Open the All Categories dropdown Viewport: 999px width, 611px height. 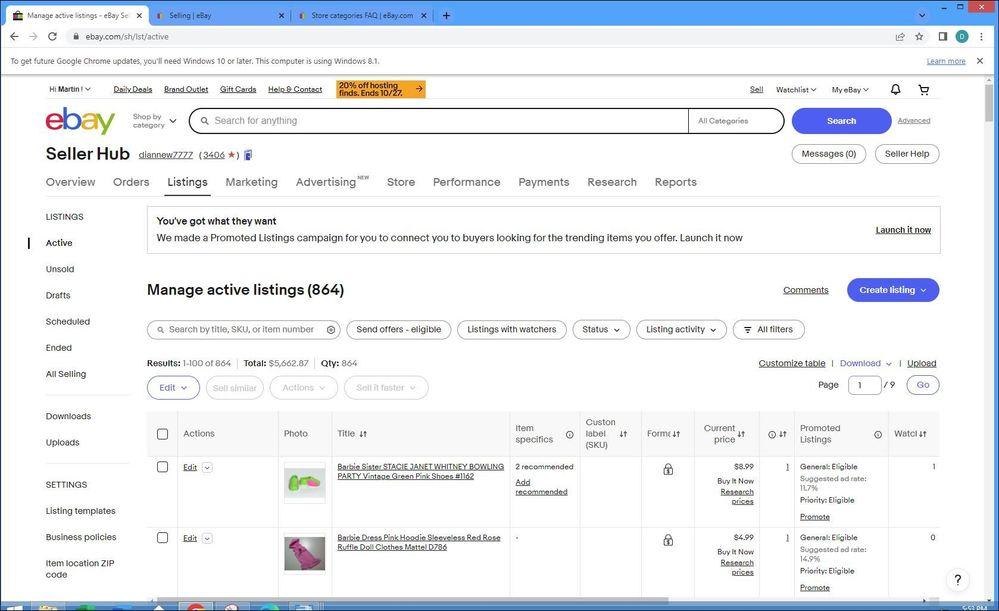click(x=736, y=120)
